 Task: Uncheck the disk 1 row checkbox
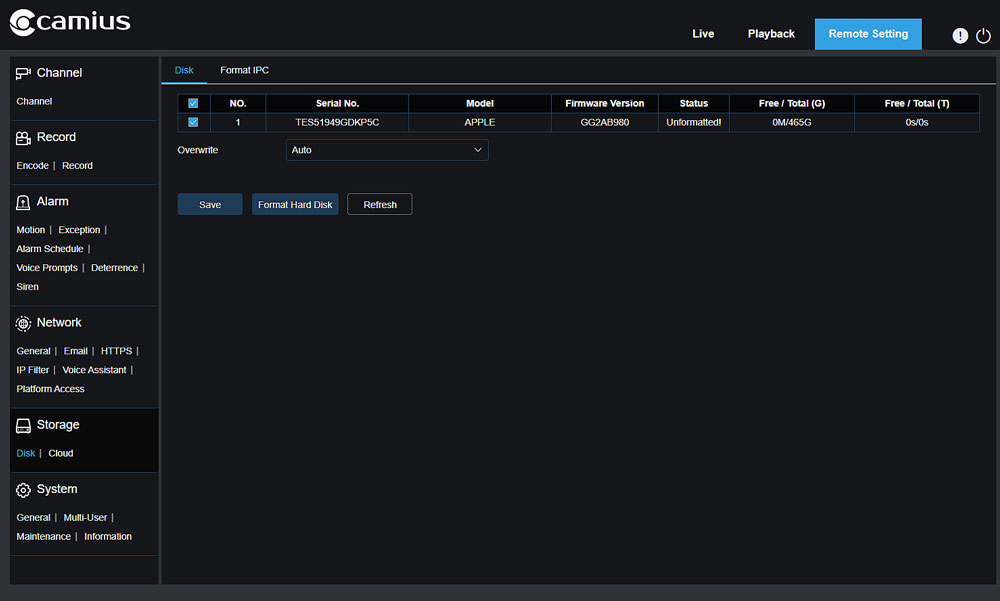click(x=193, y=122)
